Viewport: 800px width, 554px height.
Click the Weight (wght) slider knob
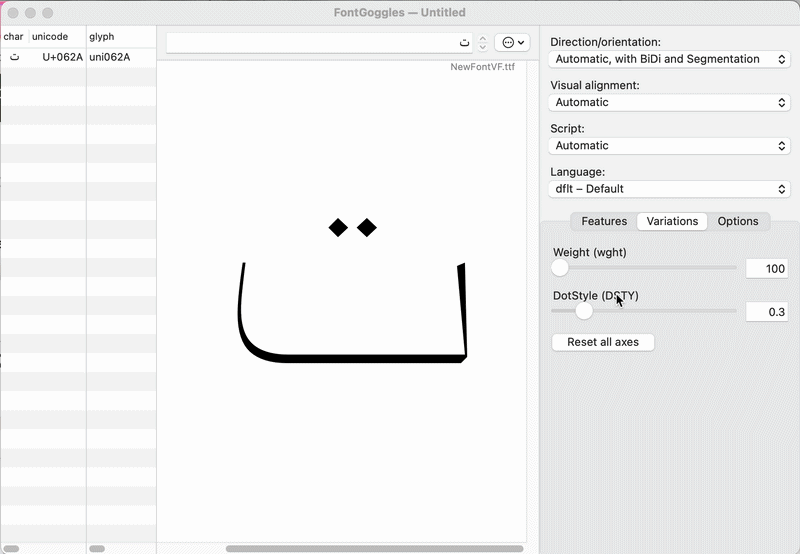[560, 268]
